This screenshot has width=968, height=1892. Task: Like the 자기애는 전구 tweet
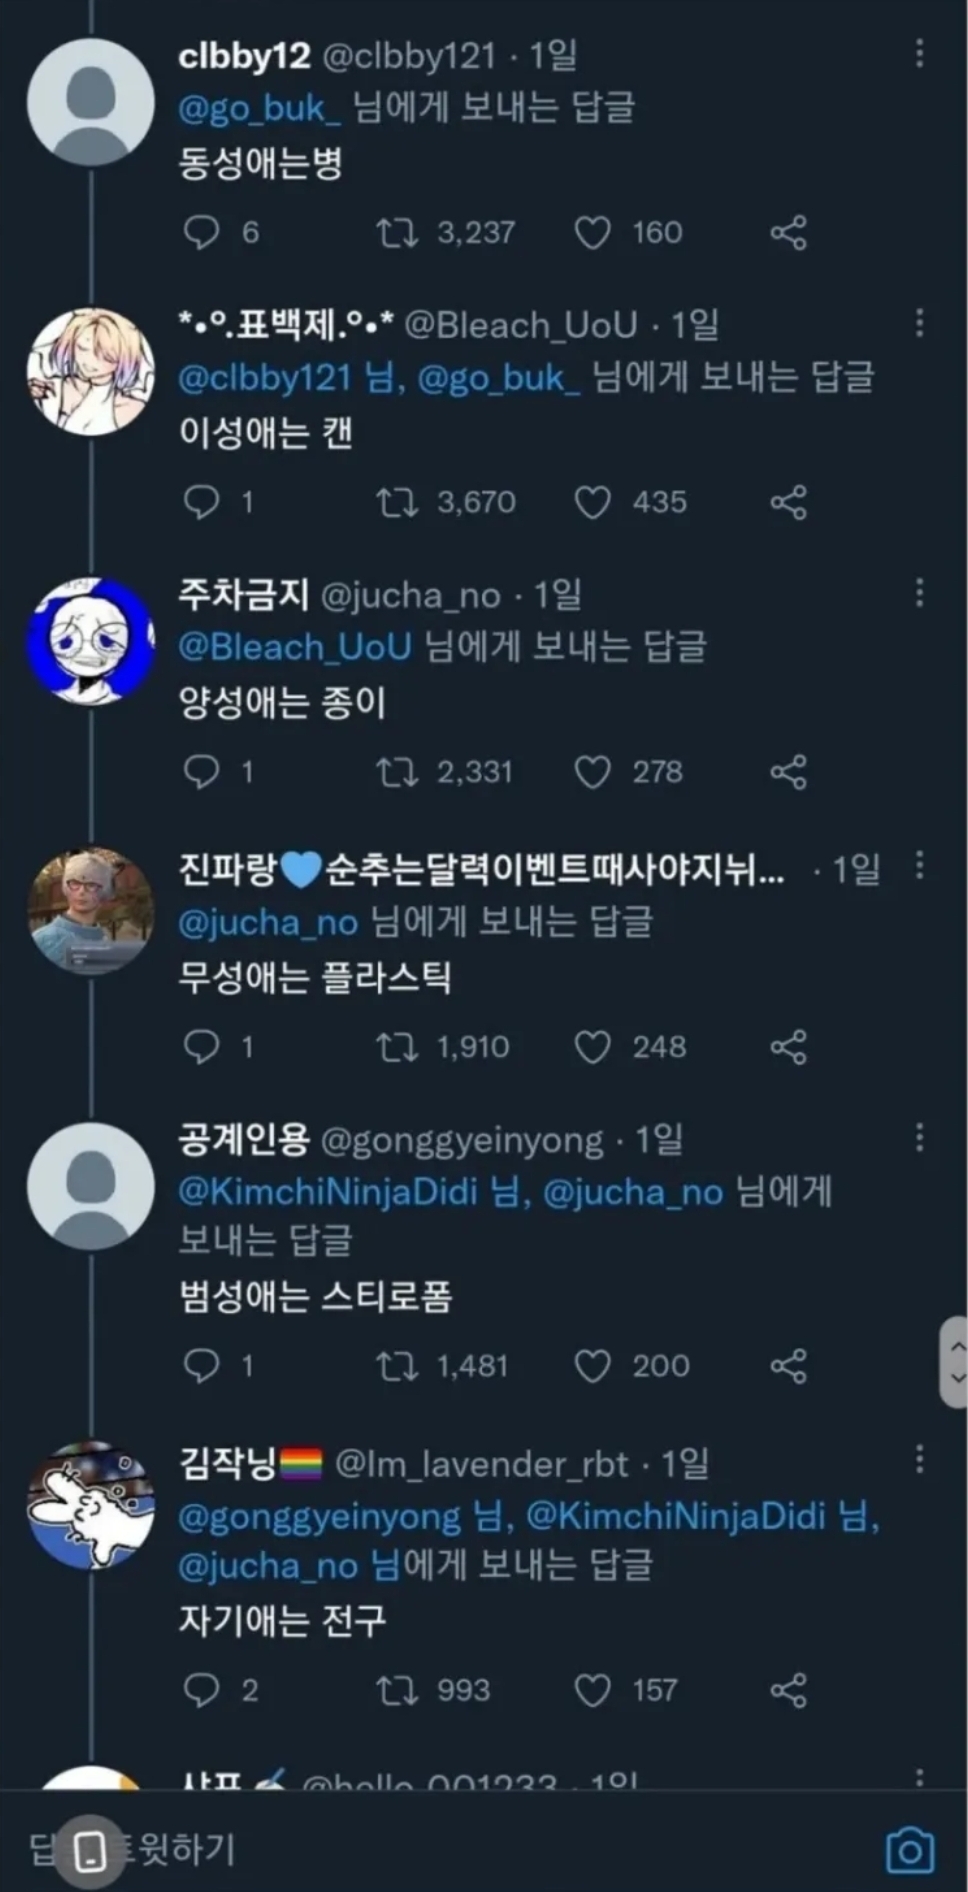point(592,1690)
